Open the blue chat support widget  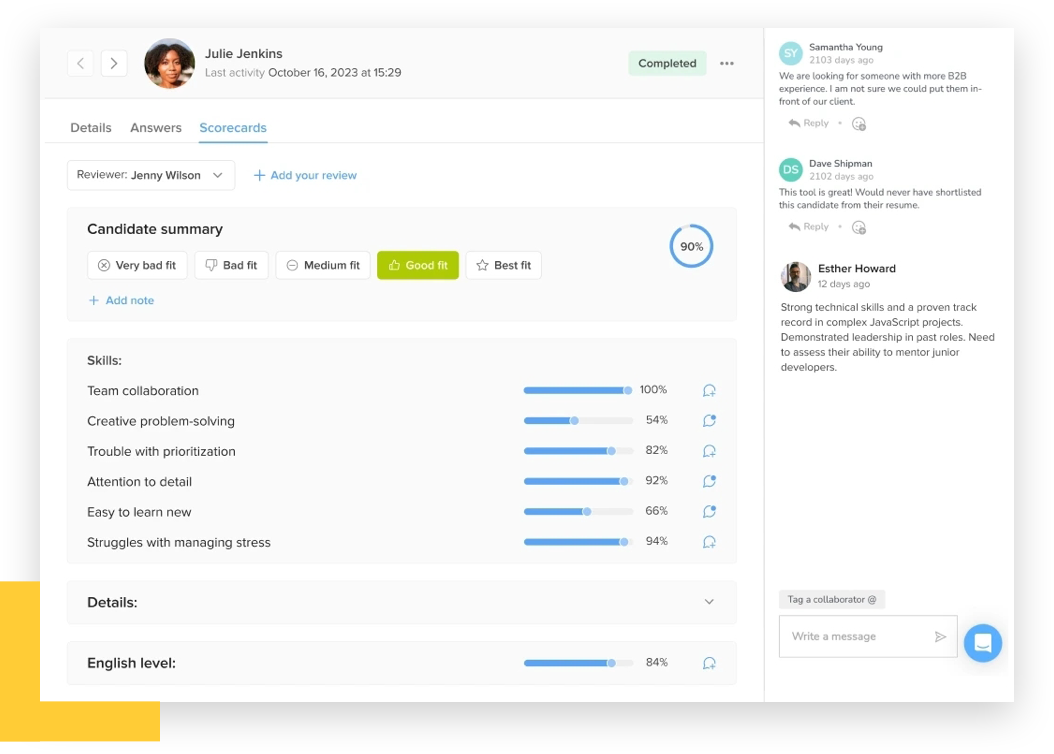click(982, 643)
